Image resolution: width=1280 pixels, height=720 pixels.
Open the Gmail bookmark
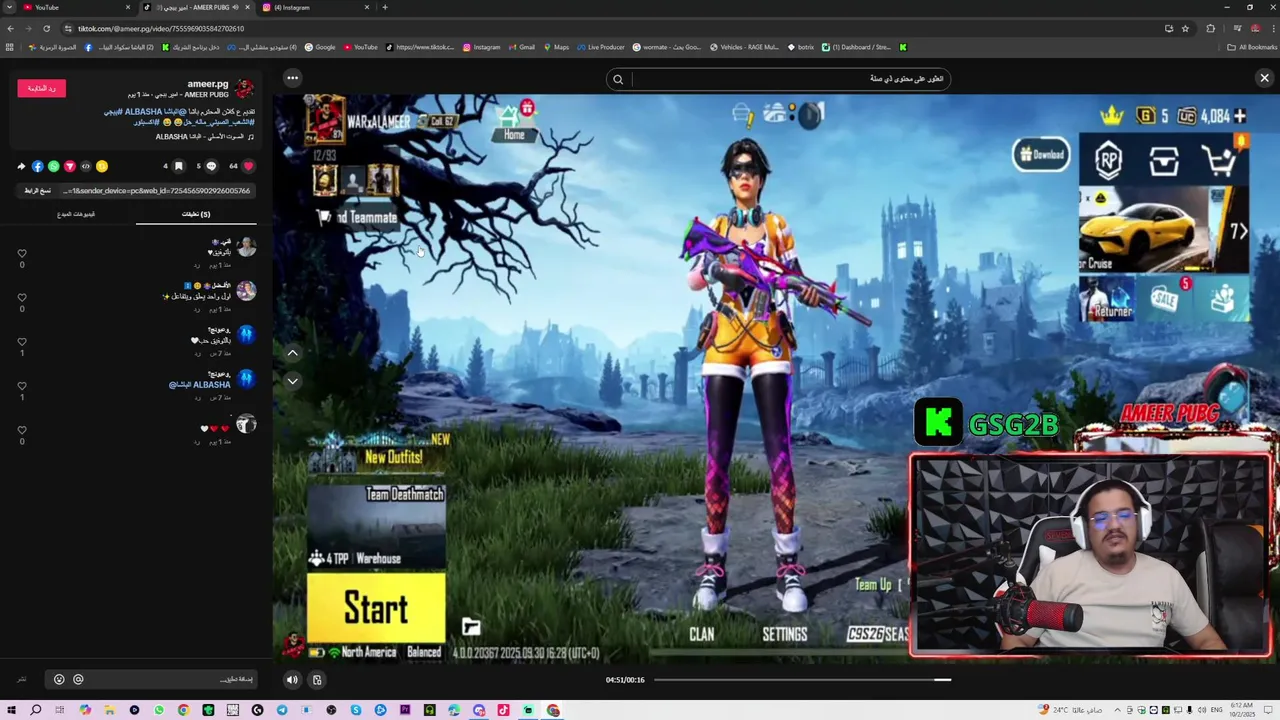tap(521, 47)
